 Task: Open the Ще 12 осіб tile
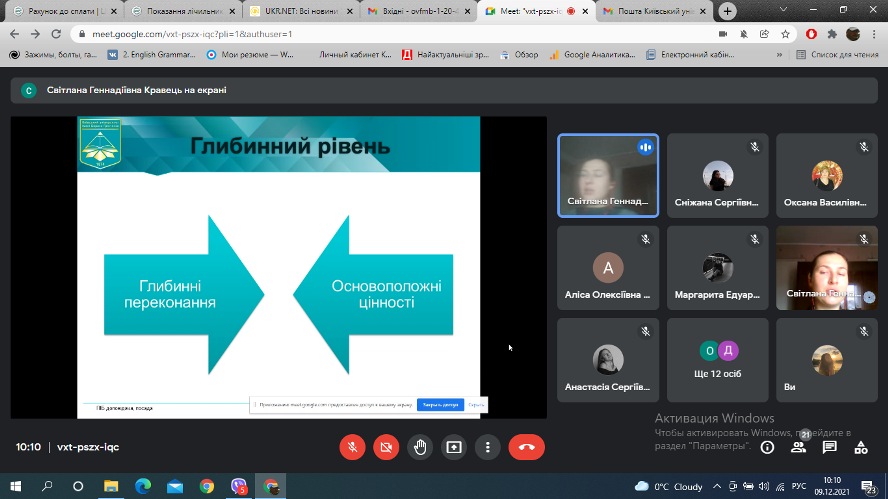(x=718, y=360)
